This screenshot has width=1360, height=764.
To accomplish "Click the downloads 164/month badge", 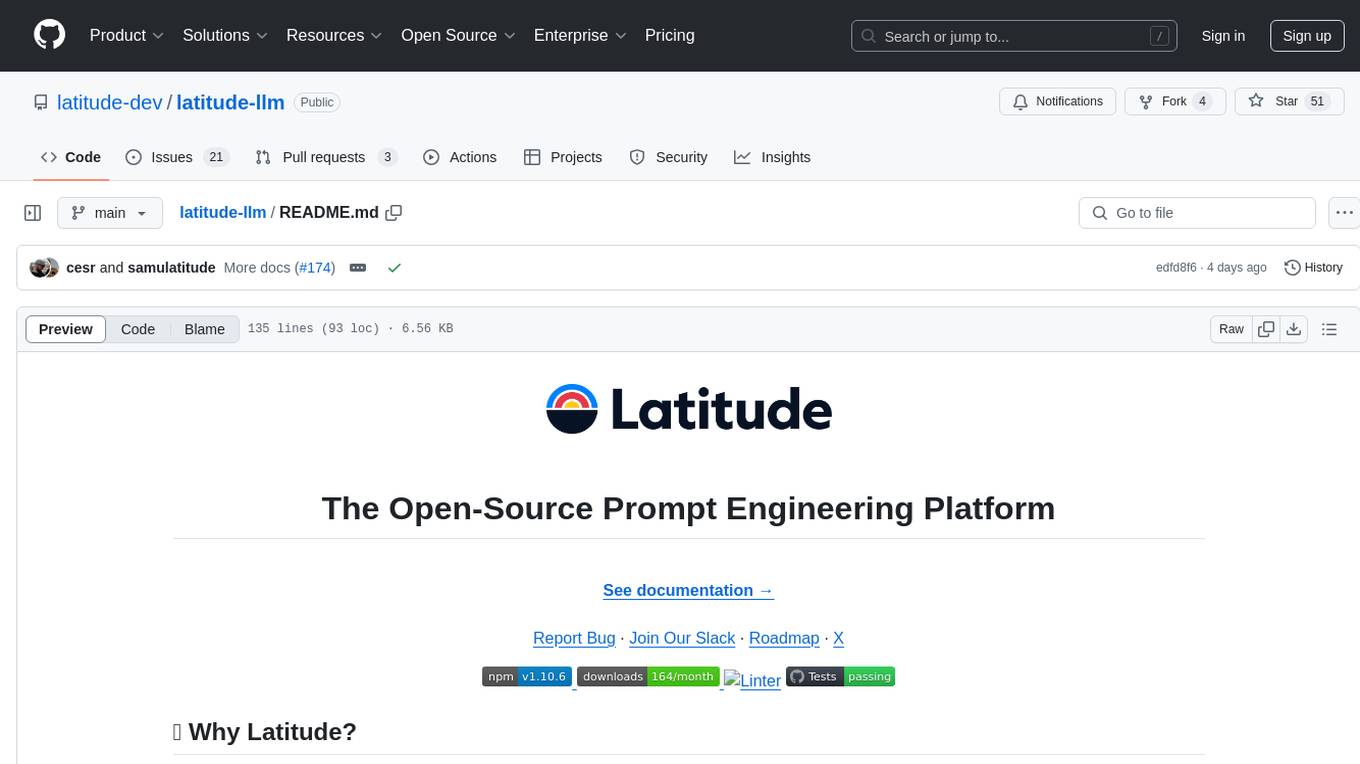I will [x=648, y=677].
